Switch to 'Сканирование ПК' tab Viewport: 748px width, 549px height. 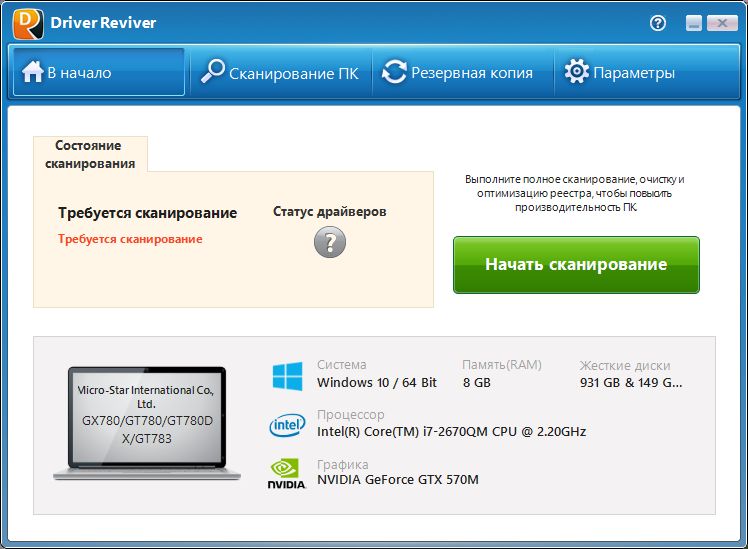281,73
